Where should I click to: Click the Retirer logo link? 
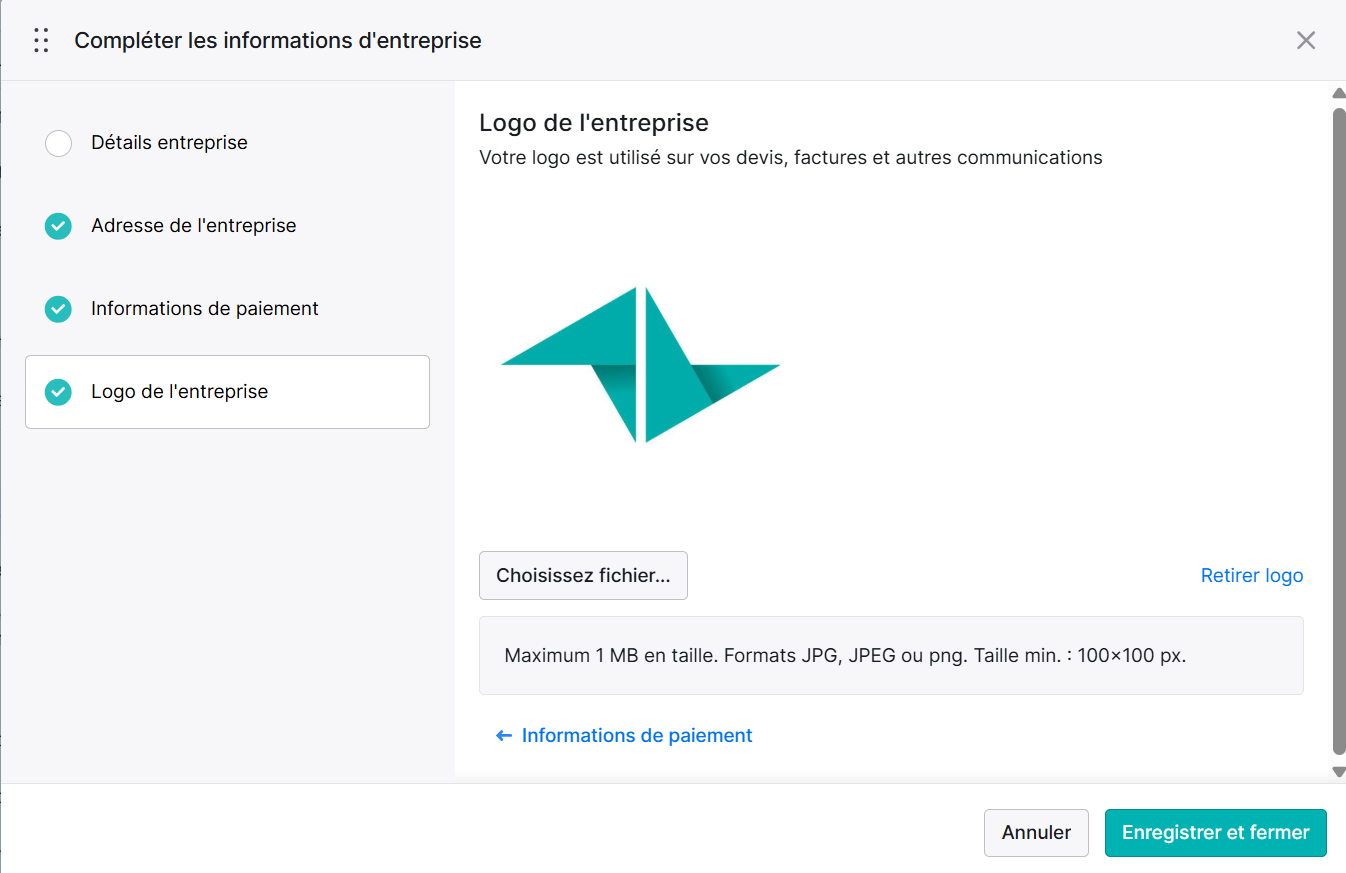1252,575
